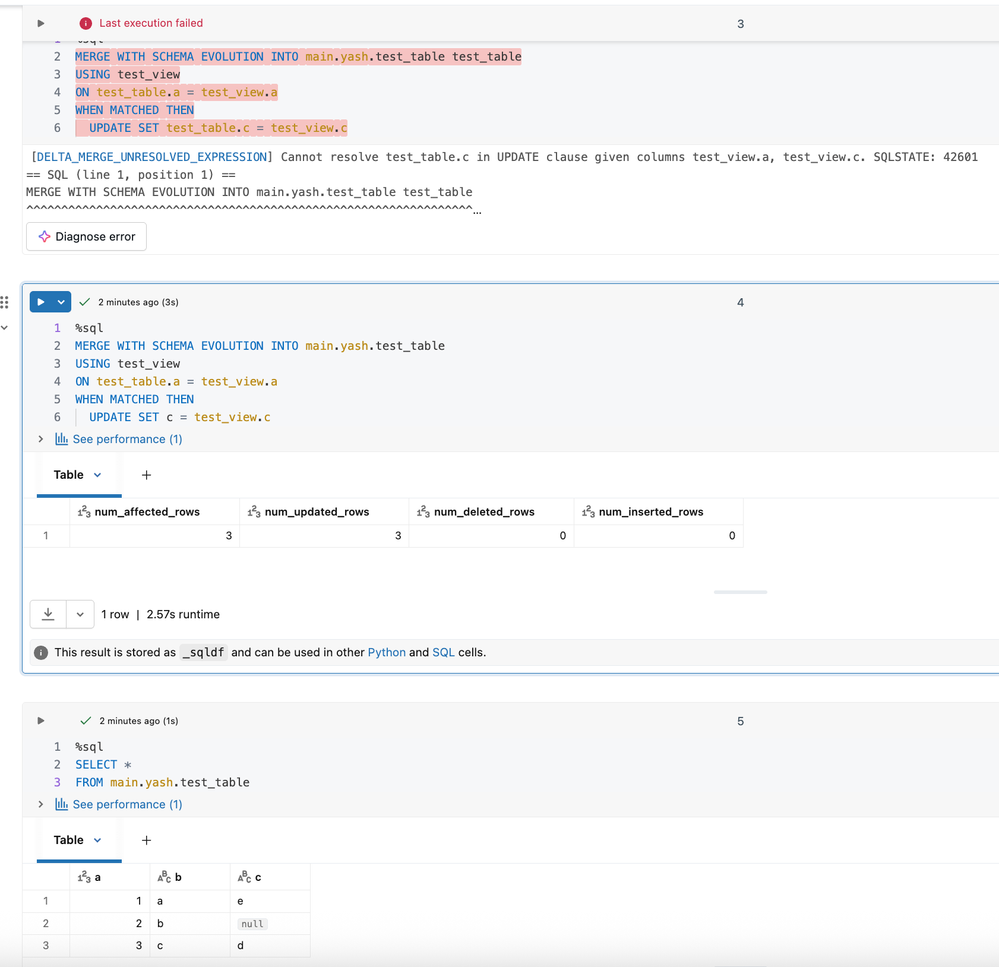Screen dimensions: 999x967
Task: Add a visualization with the plus icon
Action: point(146,474)
